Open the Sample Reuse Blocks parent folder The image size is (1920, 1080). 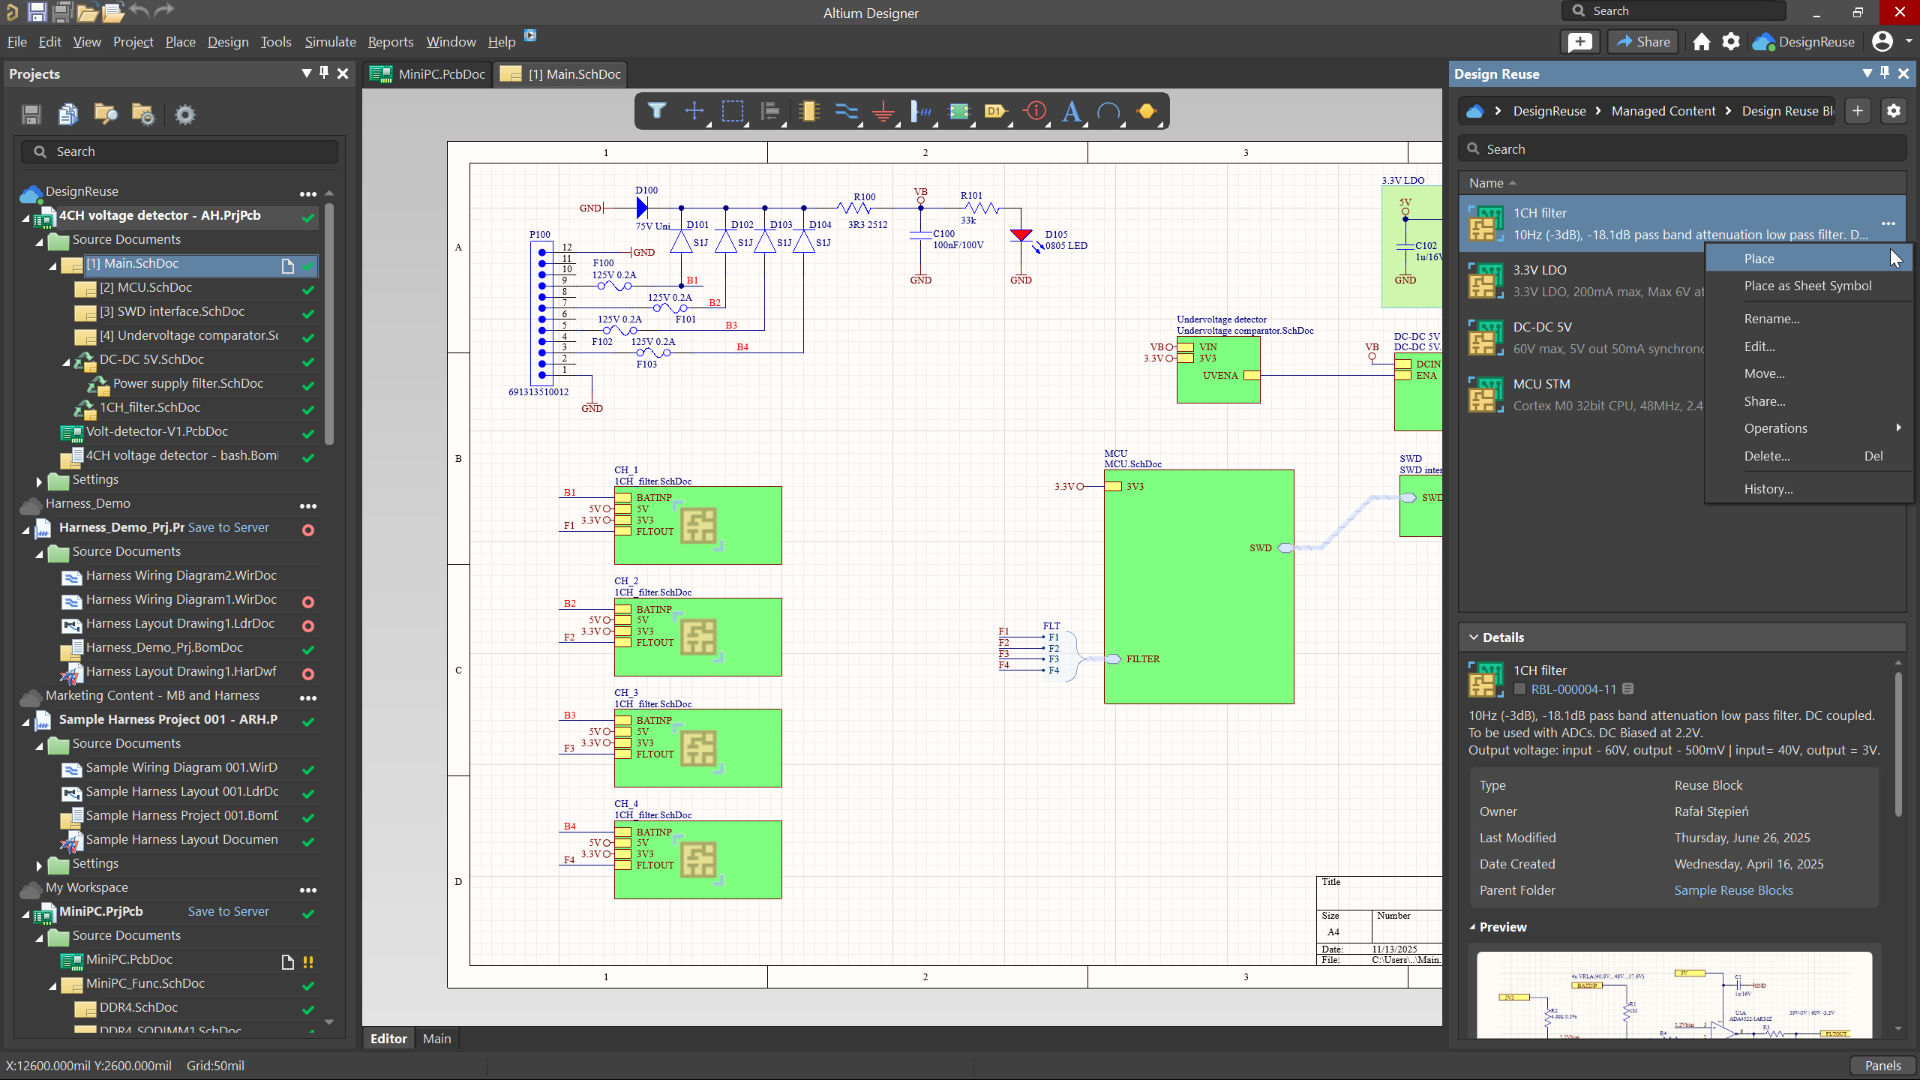(1733, 890)
